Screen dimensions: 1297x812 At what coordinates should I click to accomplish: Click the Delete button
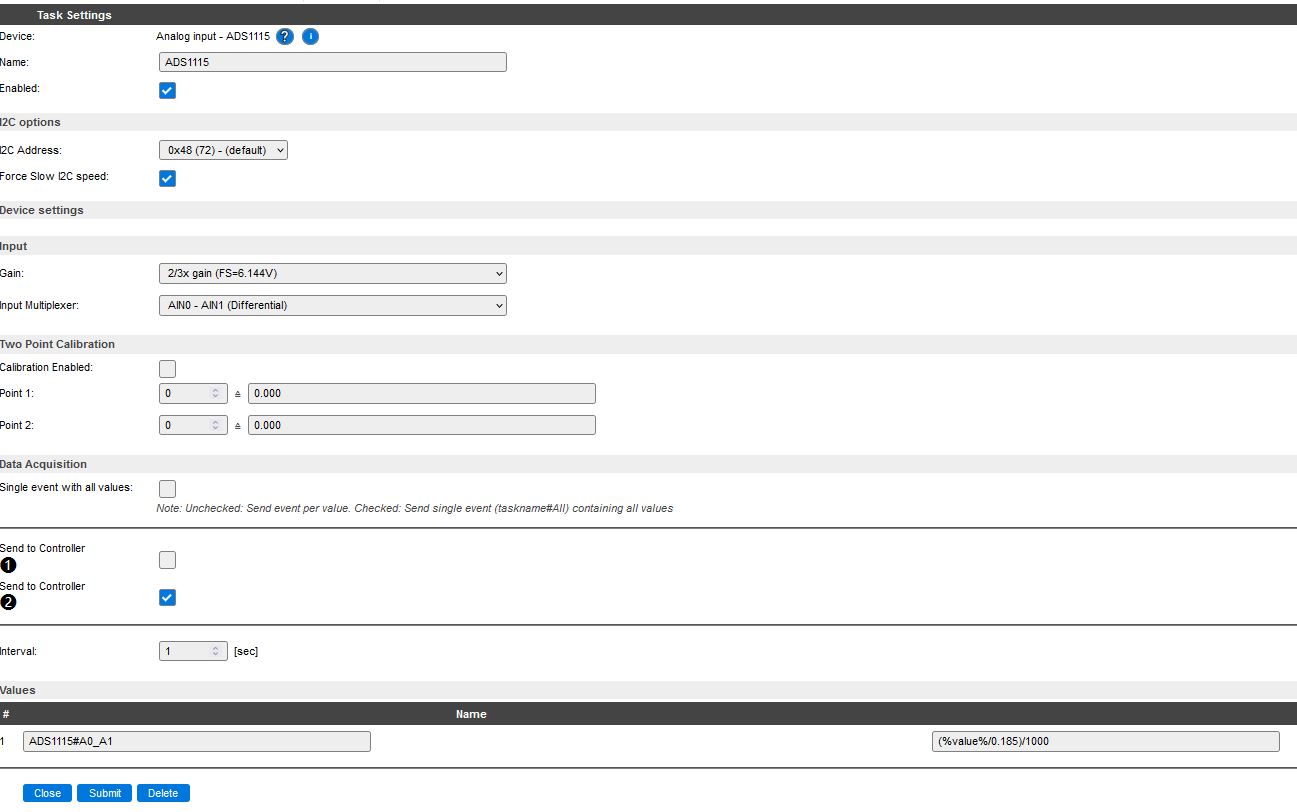[x=163, y=793]
